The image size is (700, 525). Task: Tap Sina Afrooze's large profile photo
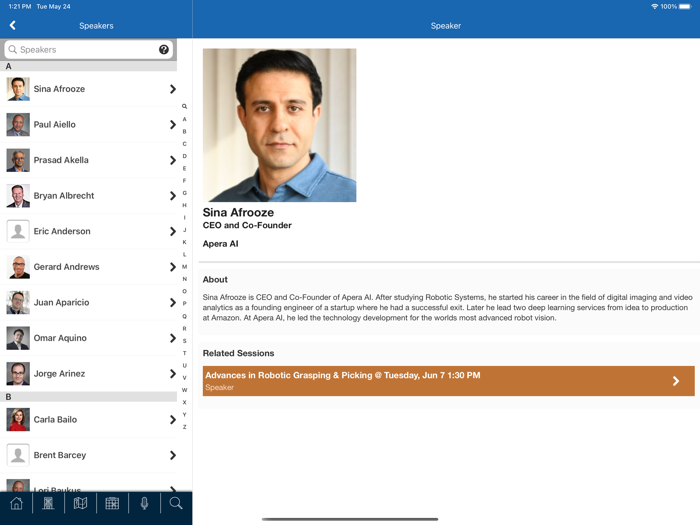click(x=279, y=125)
